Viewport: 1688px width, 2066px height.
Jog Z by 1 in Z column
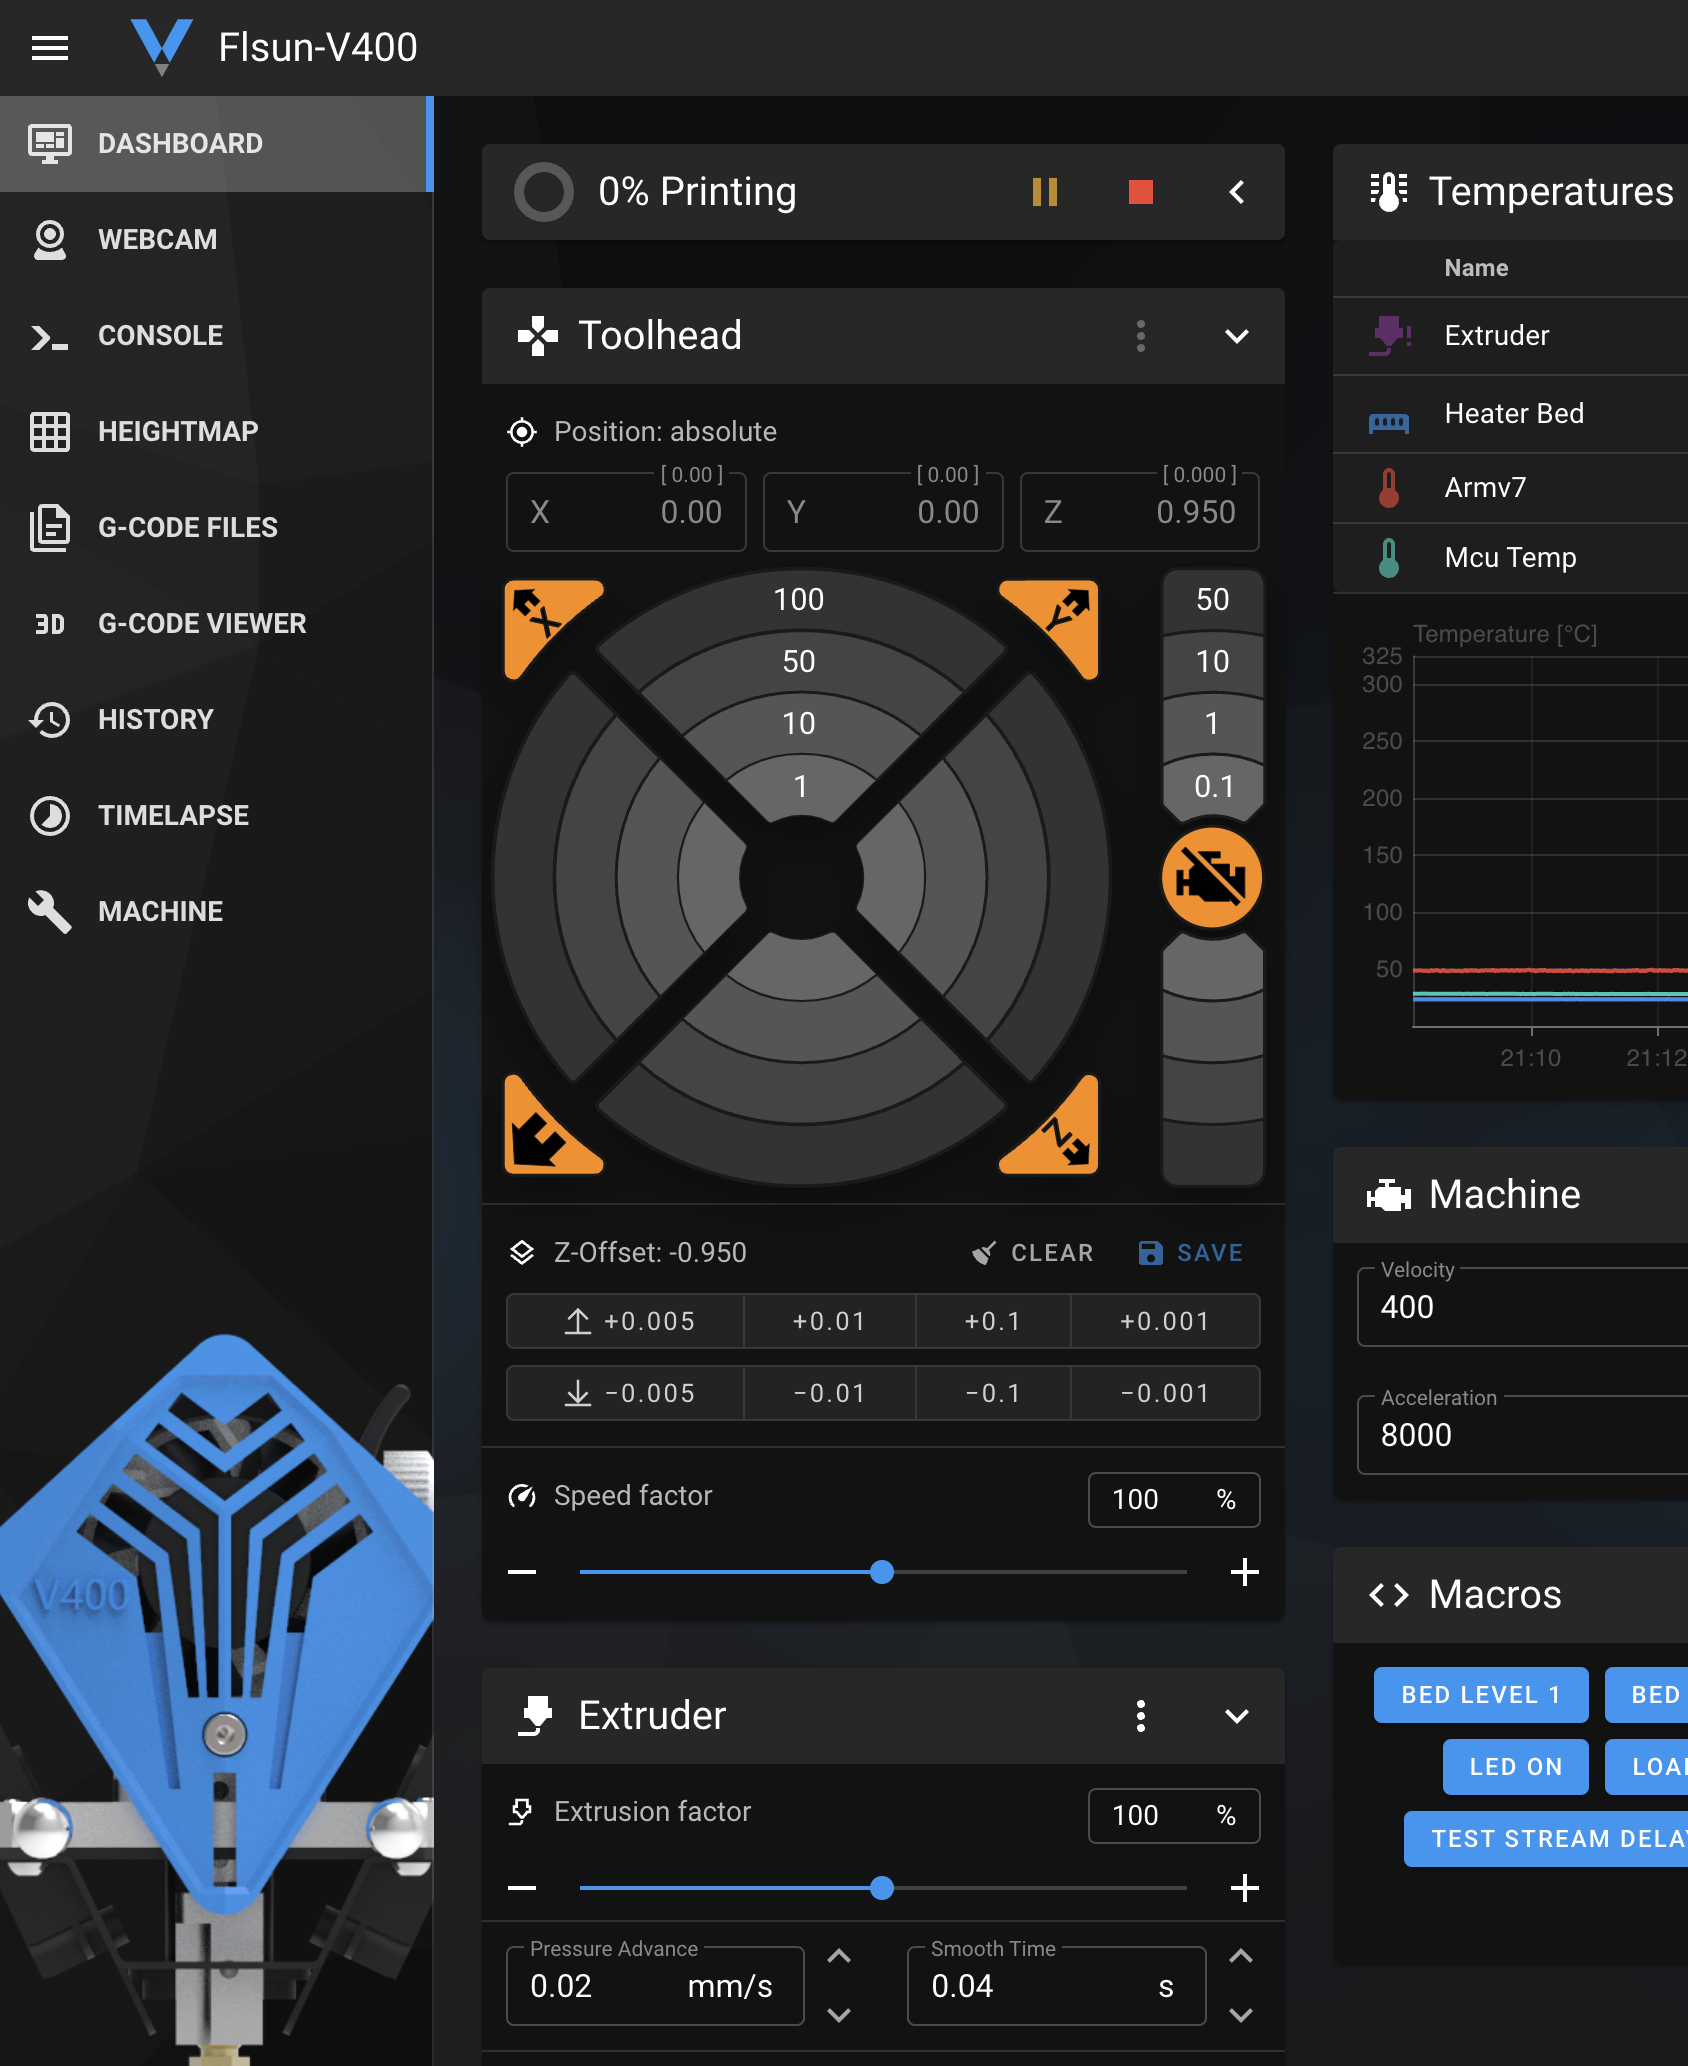pos(1213,723)
